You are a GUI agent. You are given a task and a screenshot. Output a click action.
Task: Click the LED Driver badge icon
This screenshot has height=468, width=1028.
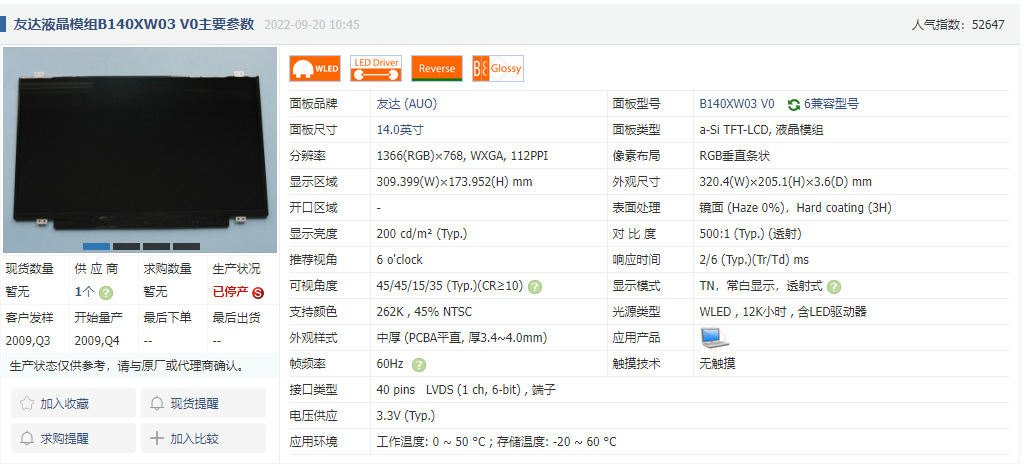click(376, 68)
